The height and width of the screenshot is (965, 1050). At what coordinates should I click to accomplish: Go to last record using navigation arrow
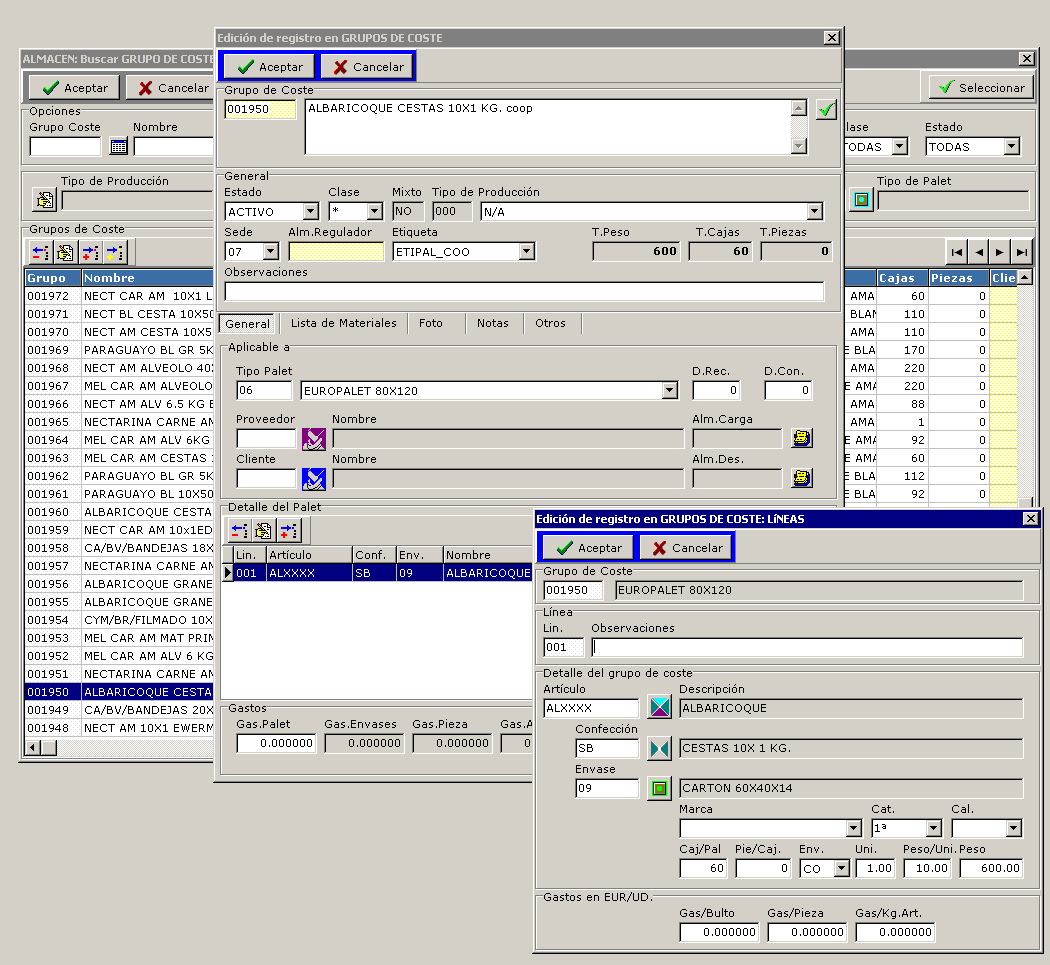coord(1021,252)
